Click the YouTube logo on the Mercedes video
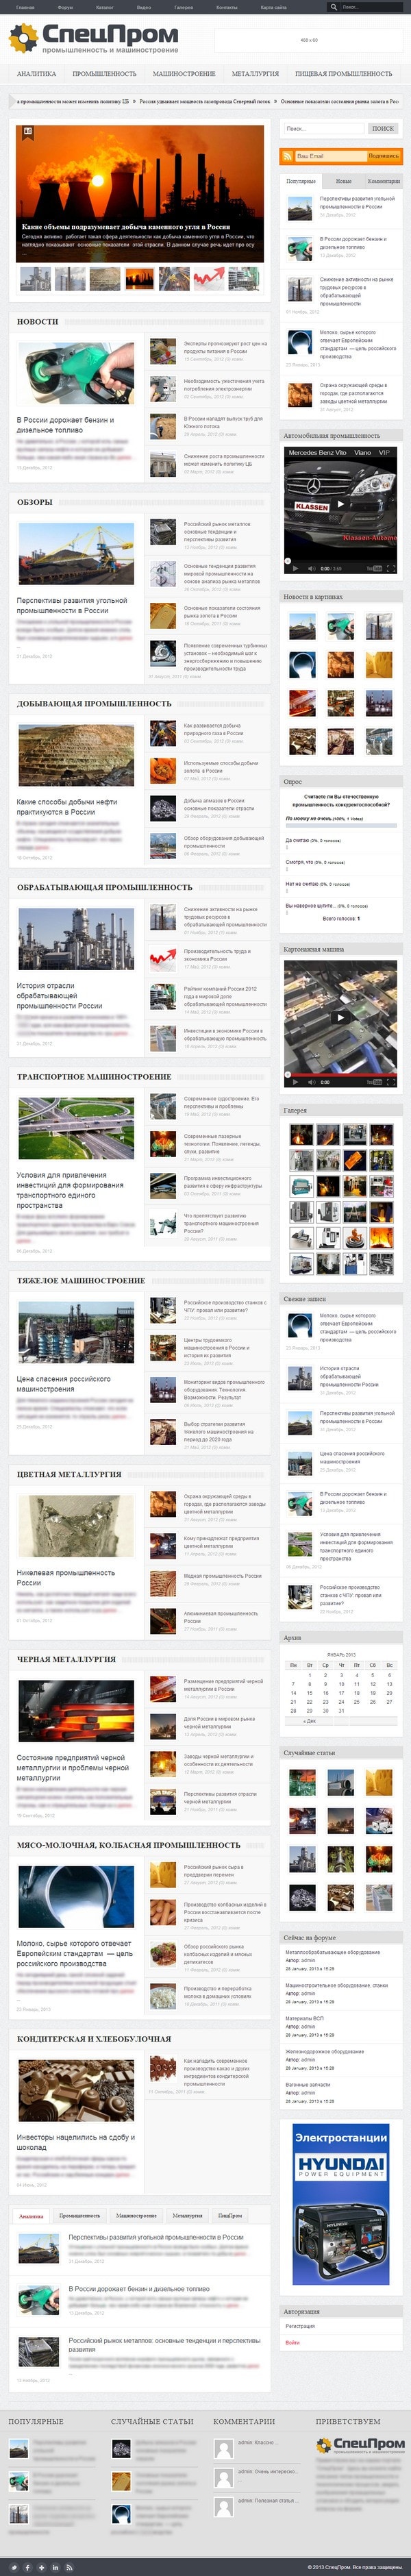 click(374, 568)
